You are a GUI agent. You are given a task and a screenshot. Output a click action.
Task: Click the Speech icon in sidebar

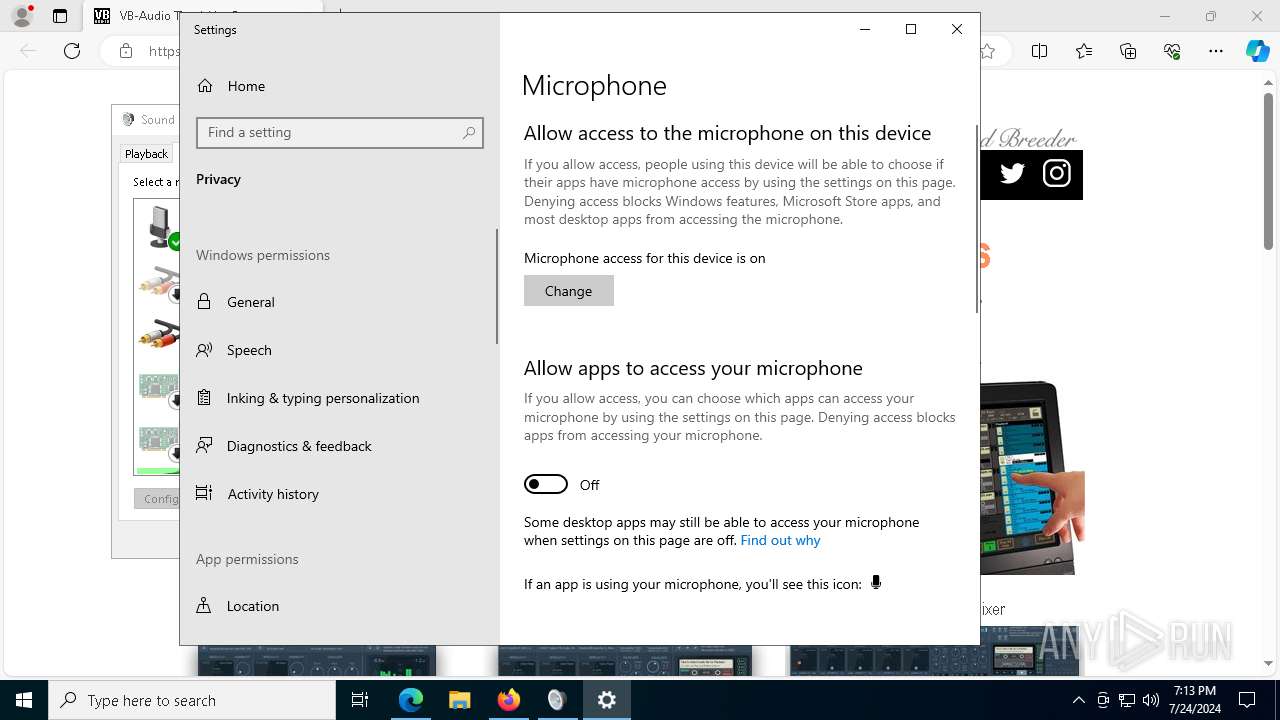pos(204,349)
